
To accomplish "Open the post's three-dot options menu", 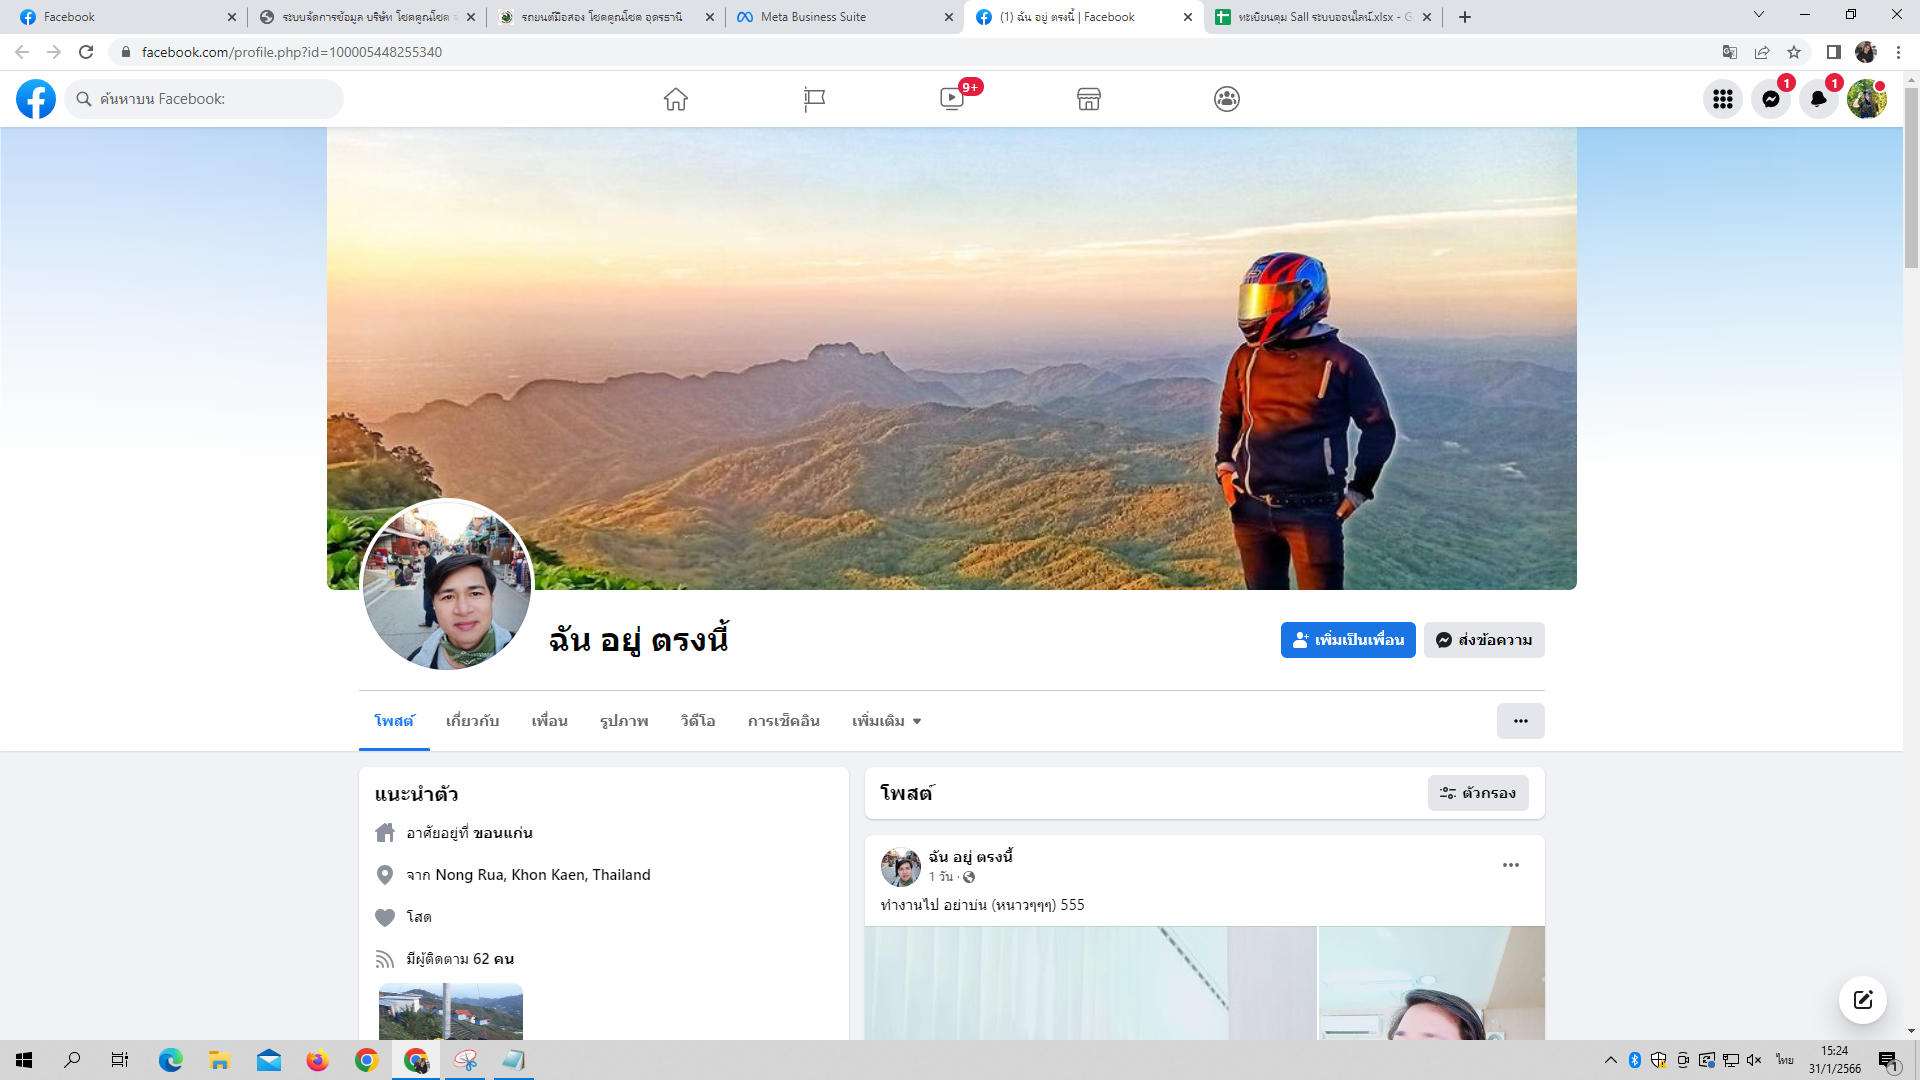I will click(1511, 865).
